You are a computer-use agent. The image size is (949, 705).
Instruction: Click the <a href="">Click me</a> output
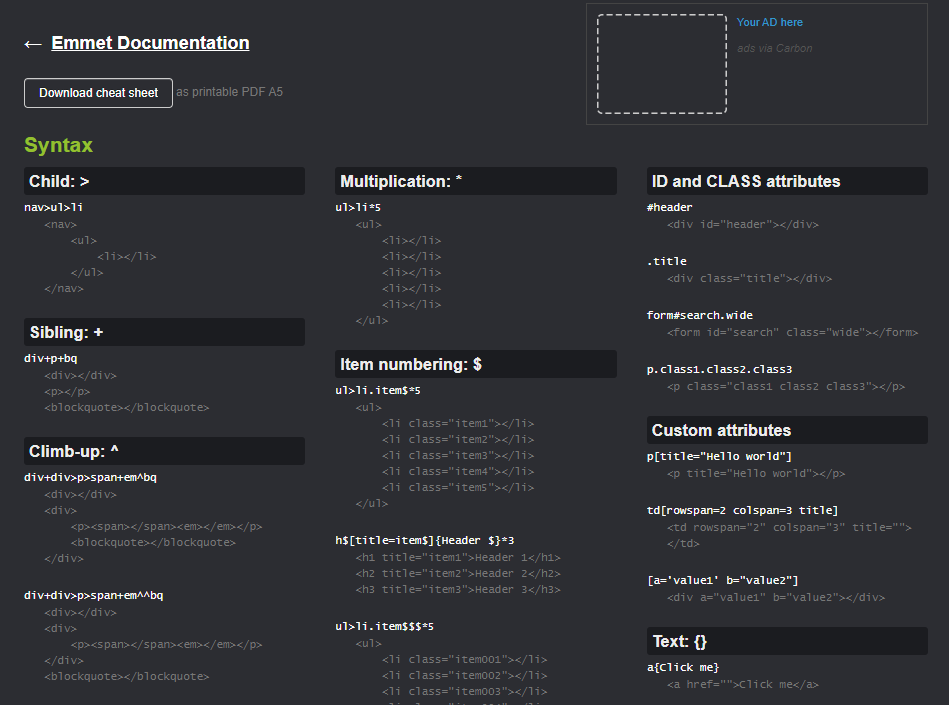[743, 685]
